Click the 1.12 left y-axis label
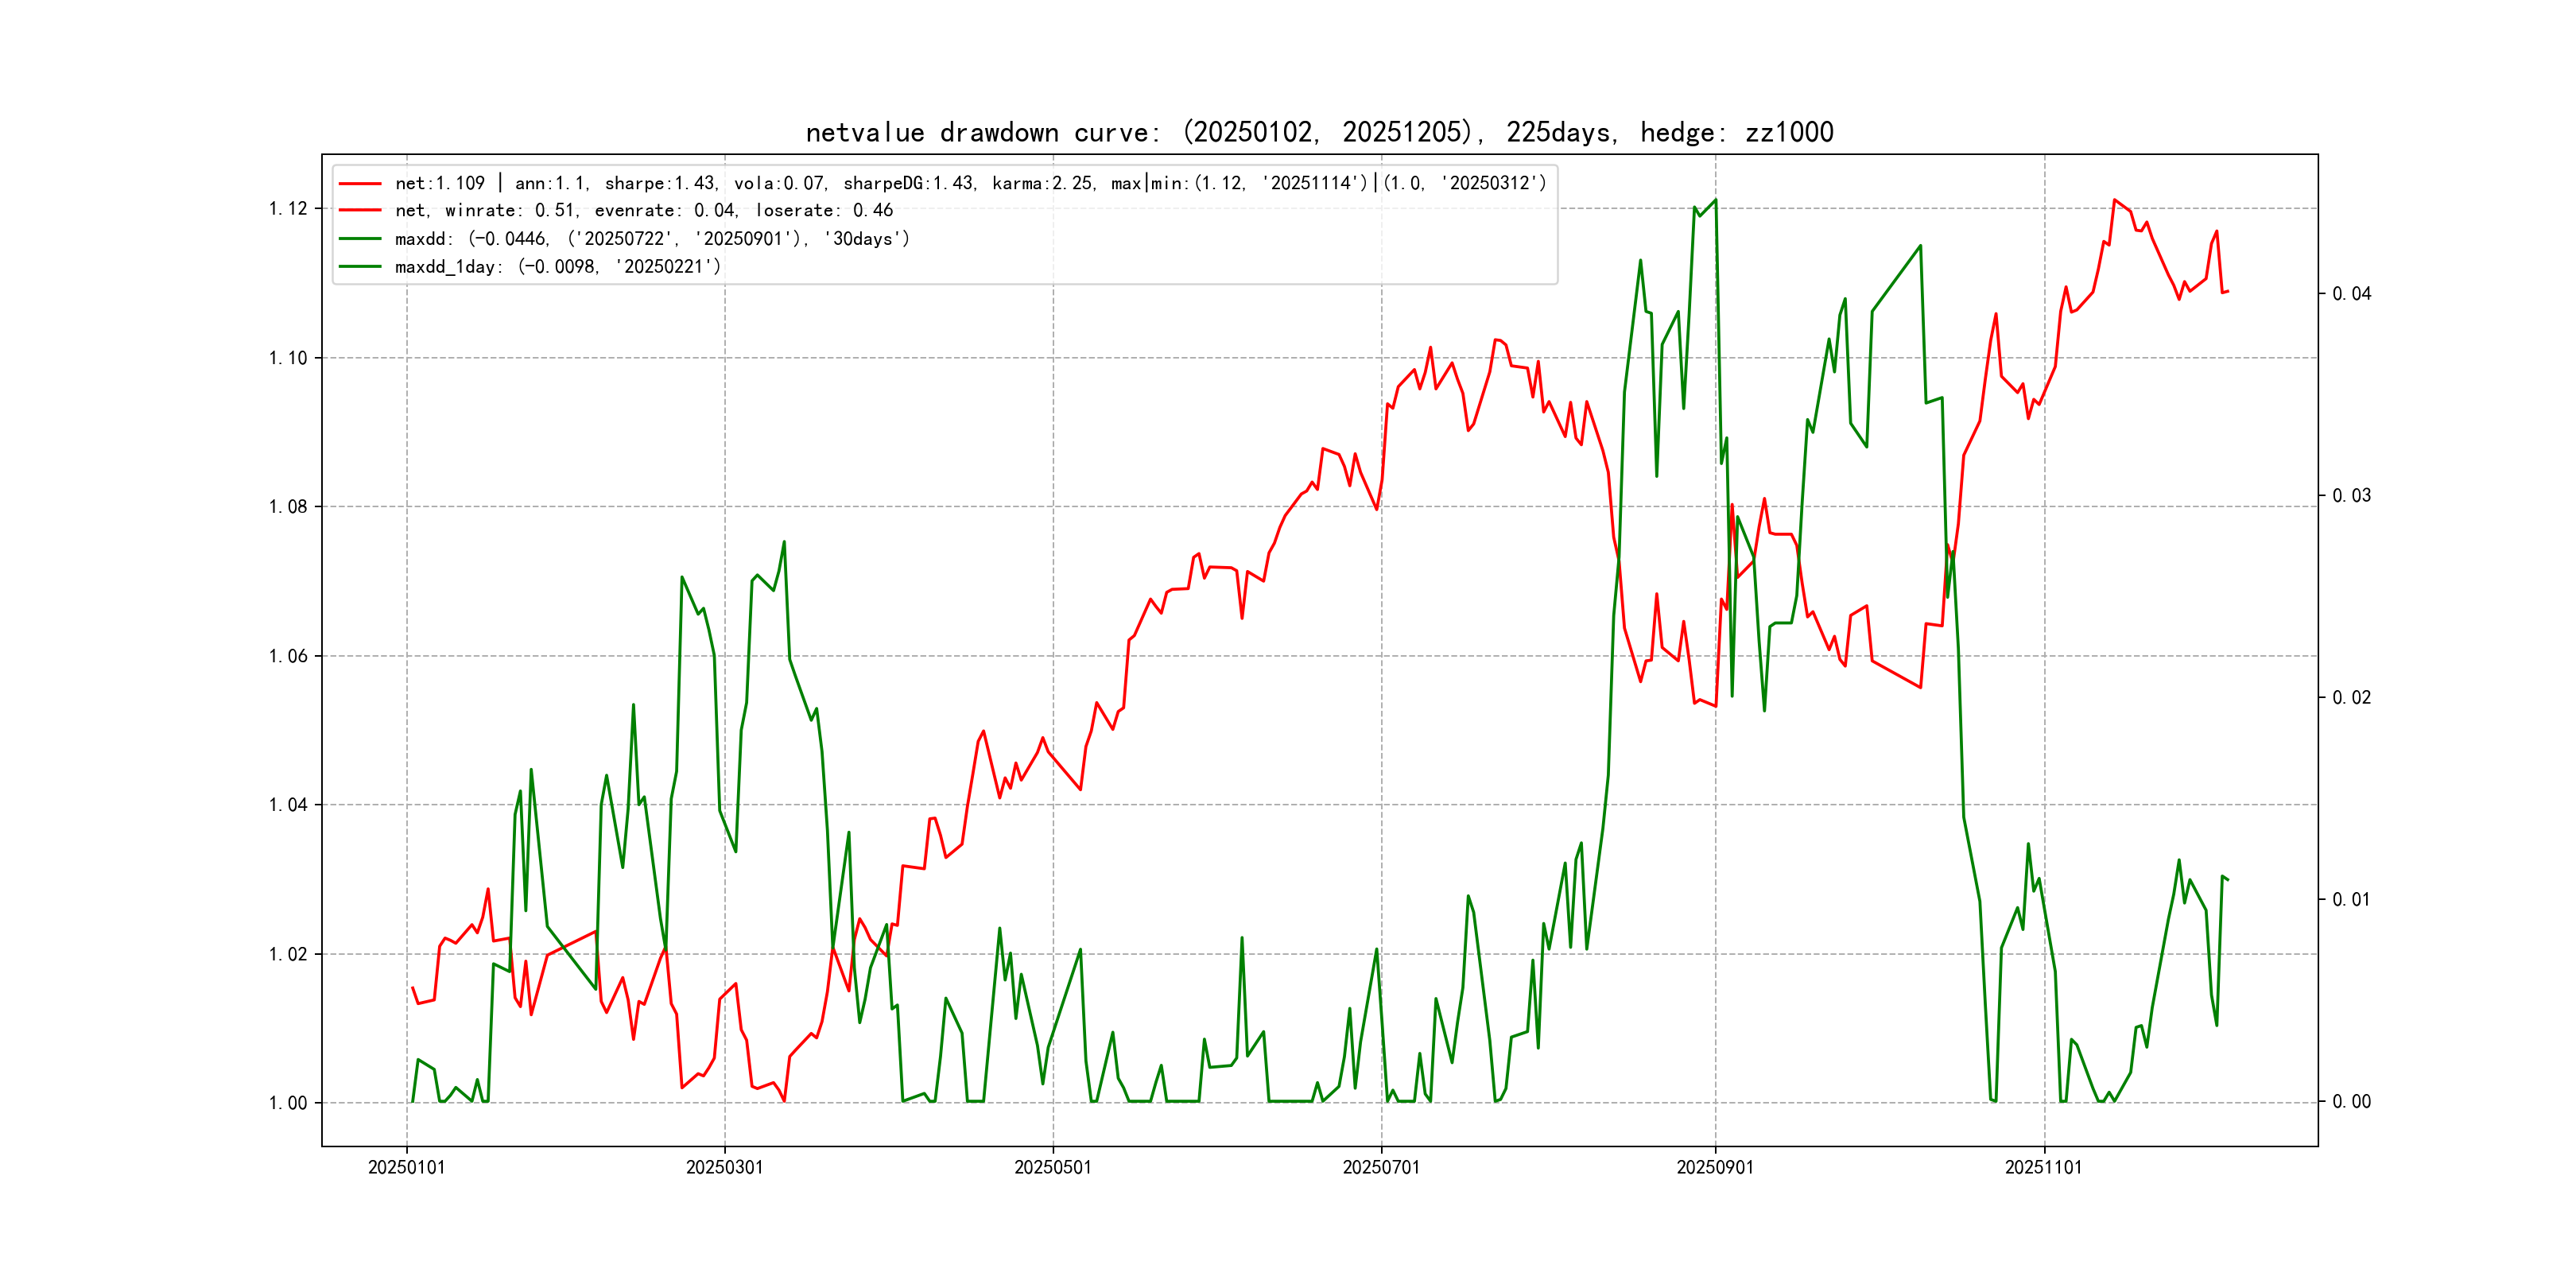Screen dimensions: 2576x1288 click(288, 209)
